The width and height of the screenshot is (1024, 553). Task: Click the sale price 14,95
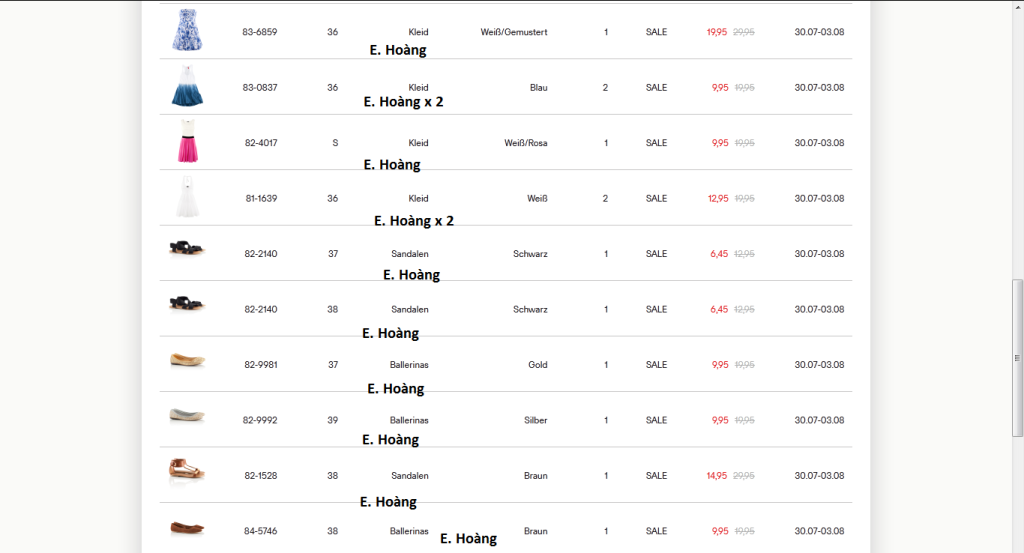tap(717, 476)
